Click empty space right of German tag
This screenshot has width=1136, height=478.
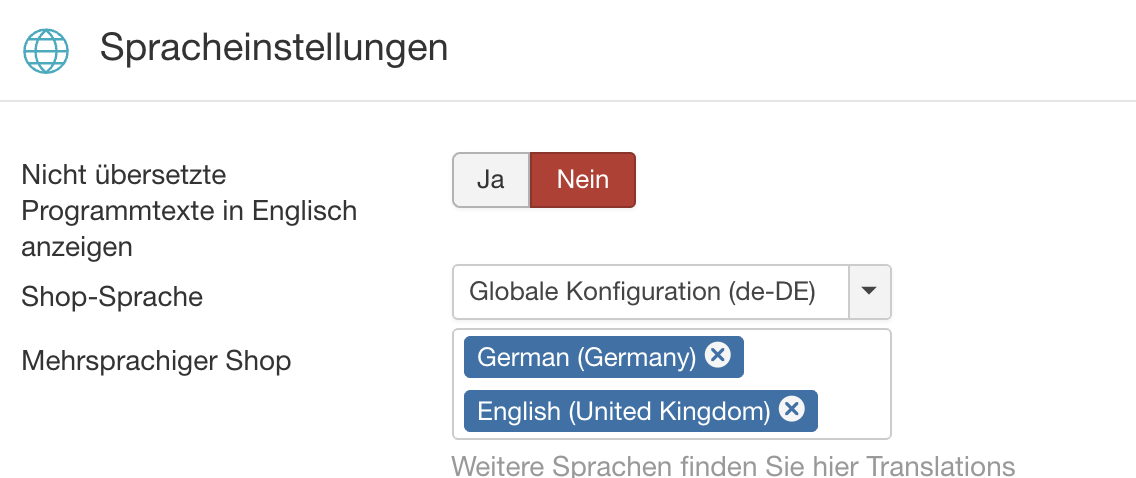point(815,357)
